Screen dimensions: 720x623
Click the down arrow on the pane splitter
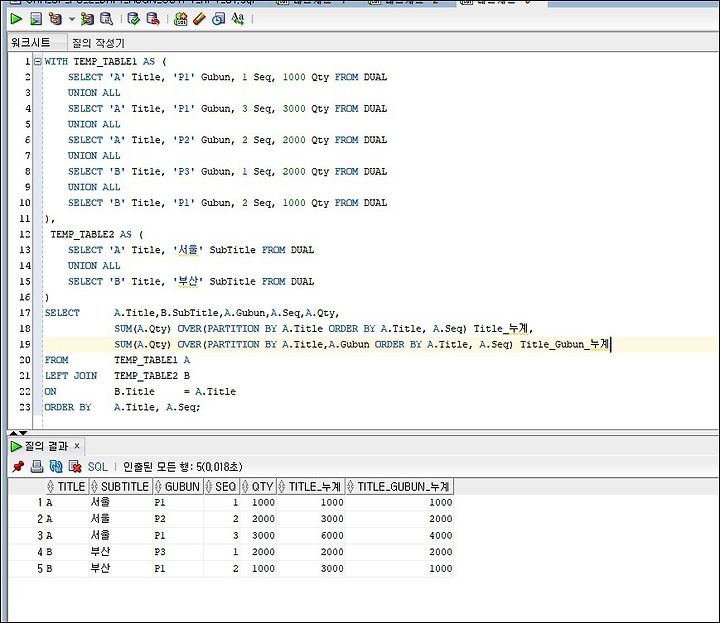[x=23, y=433]
